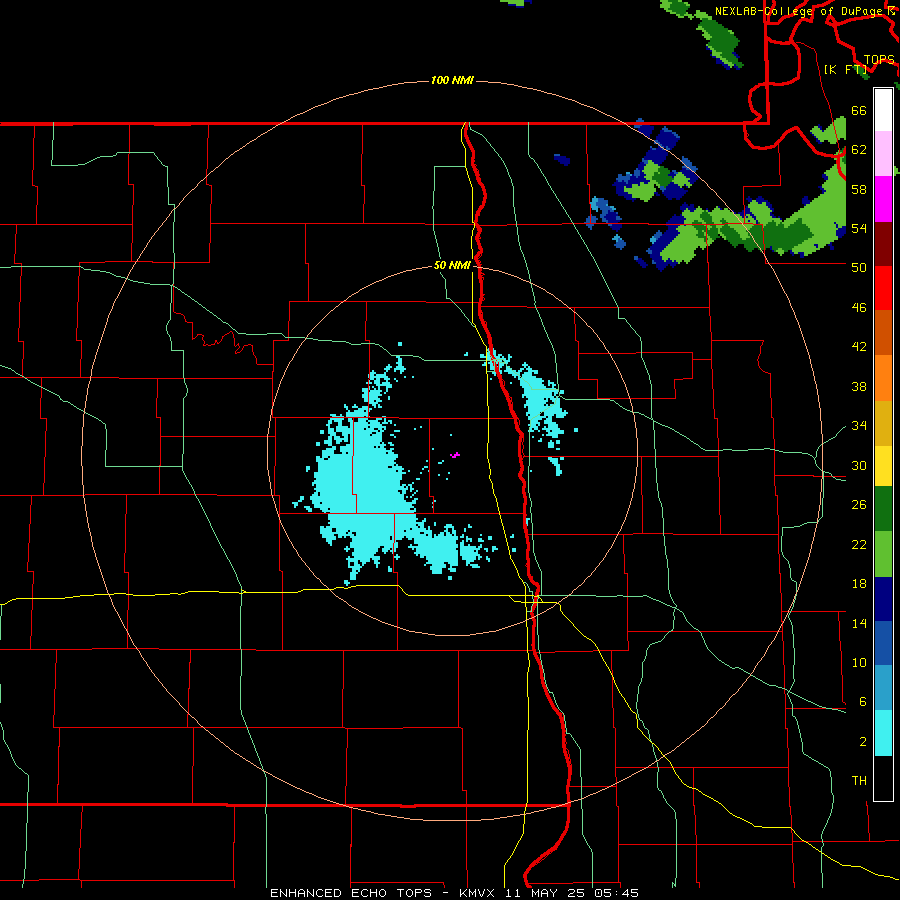This screenshot has height=900, width=900.
Task: Click the "50 NMI" range ring label
Action: tap(452, 265)
